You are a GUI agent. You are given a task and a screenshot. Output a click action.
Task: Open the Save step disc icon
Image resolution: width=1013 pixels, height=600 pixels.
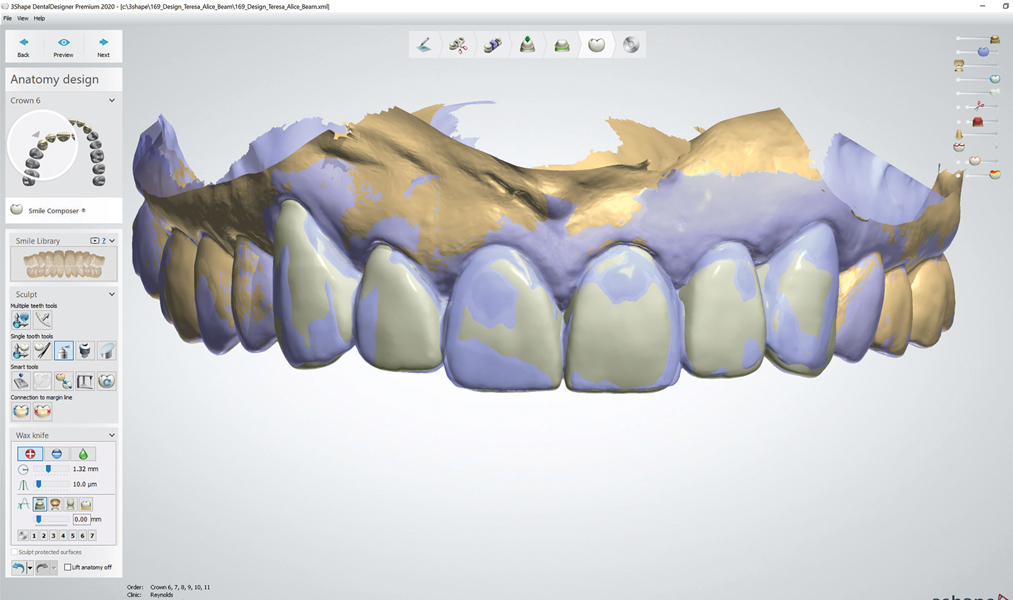[x=630, y=45]
